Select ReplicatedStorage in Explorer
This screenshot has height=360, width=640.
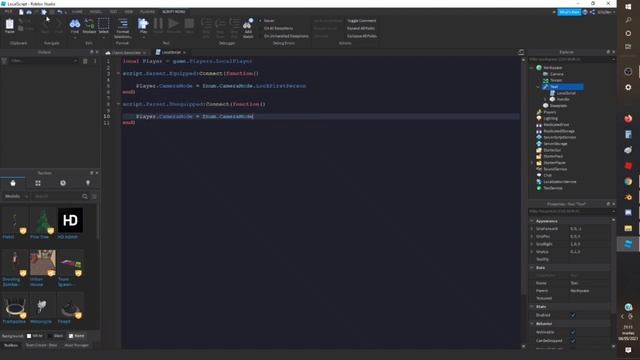pos(559,131)
